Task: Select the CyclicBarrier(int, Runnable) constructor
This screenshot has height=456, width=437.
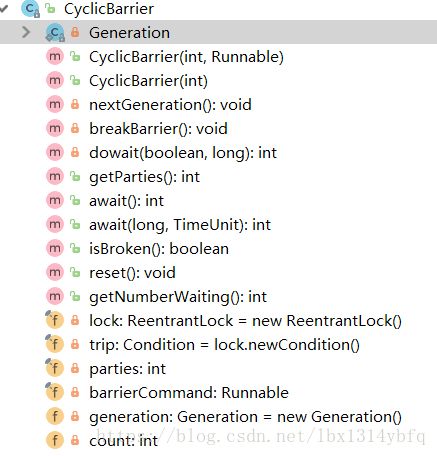Action: 186,57
